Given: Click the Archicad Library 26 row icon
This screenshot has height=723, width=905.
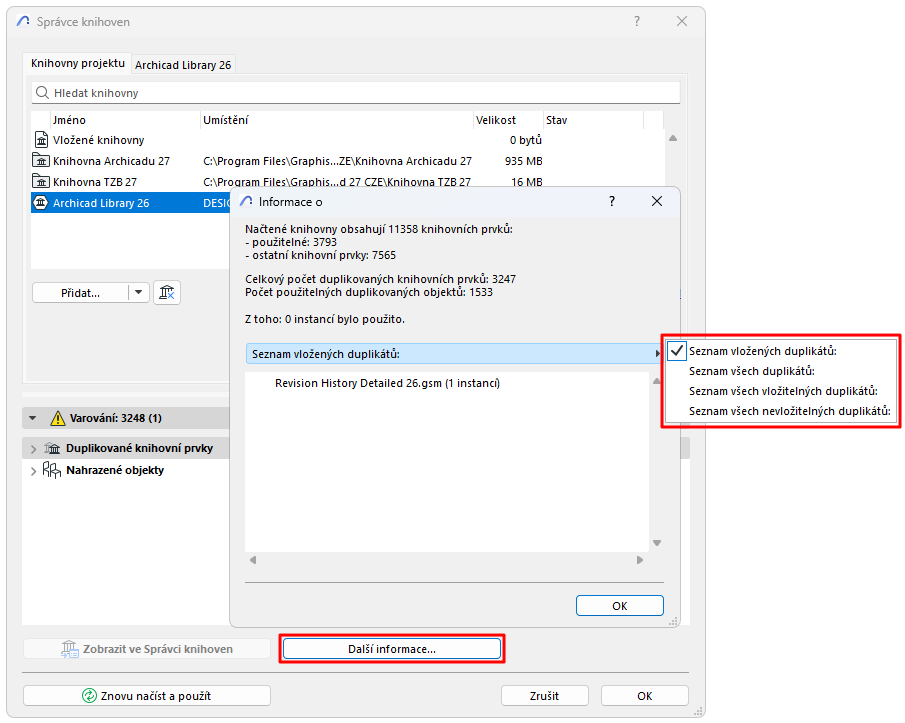Looking at the screenshot, I should 40,203.
